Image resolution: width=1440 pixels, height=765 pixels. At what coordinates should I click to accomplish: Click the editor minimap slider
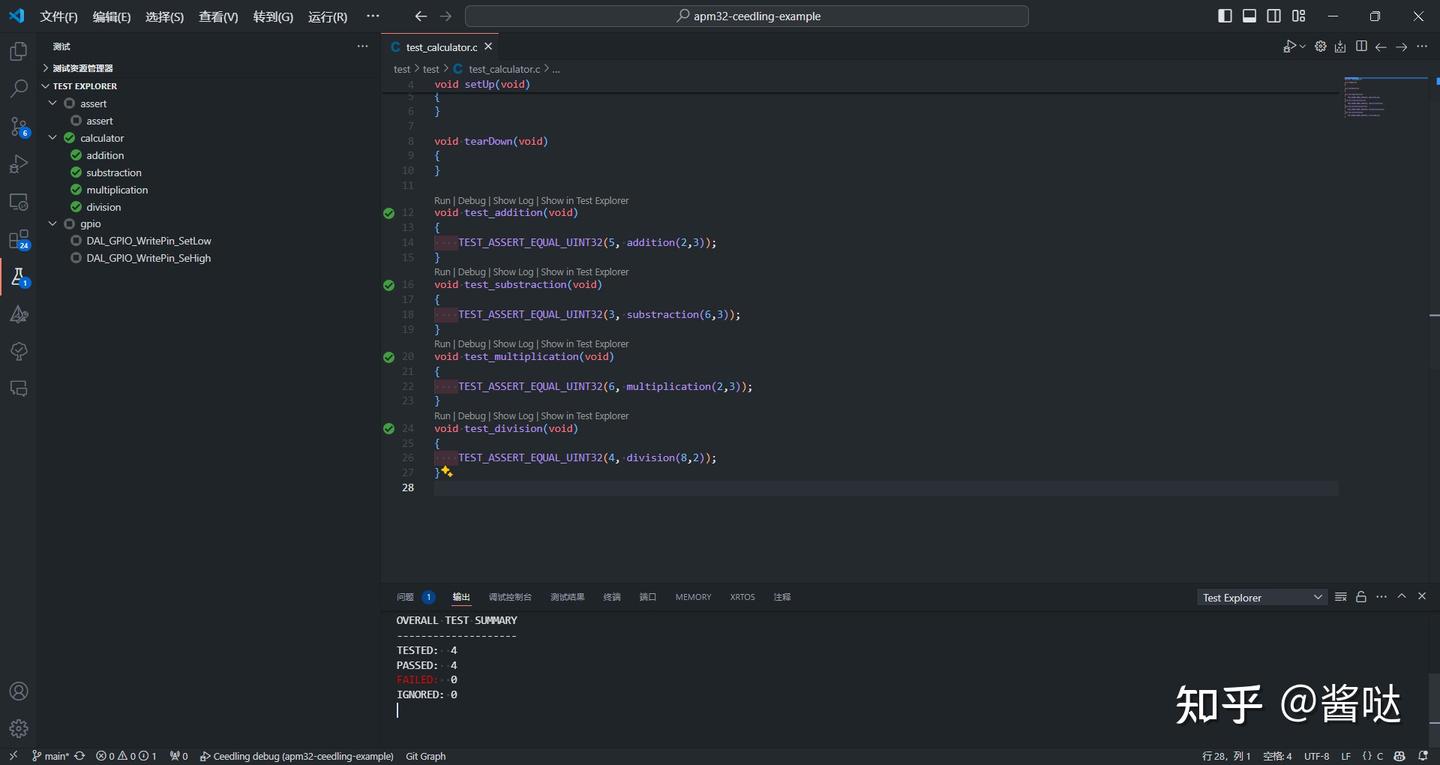click(x=1385, y=98)
